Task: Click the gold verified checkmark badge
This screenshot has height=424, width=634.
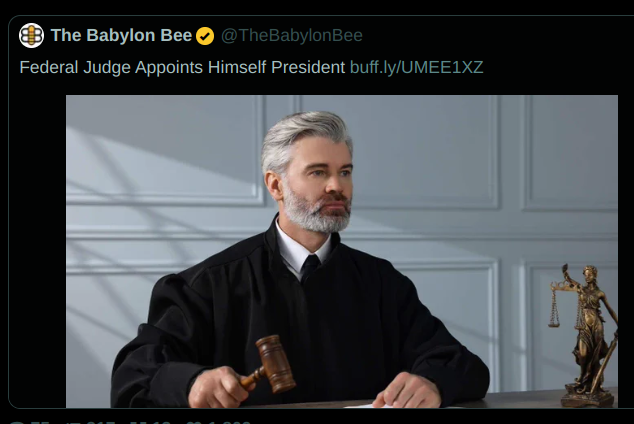Action: 205,36
